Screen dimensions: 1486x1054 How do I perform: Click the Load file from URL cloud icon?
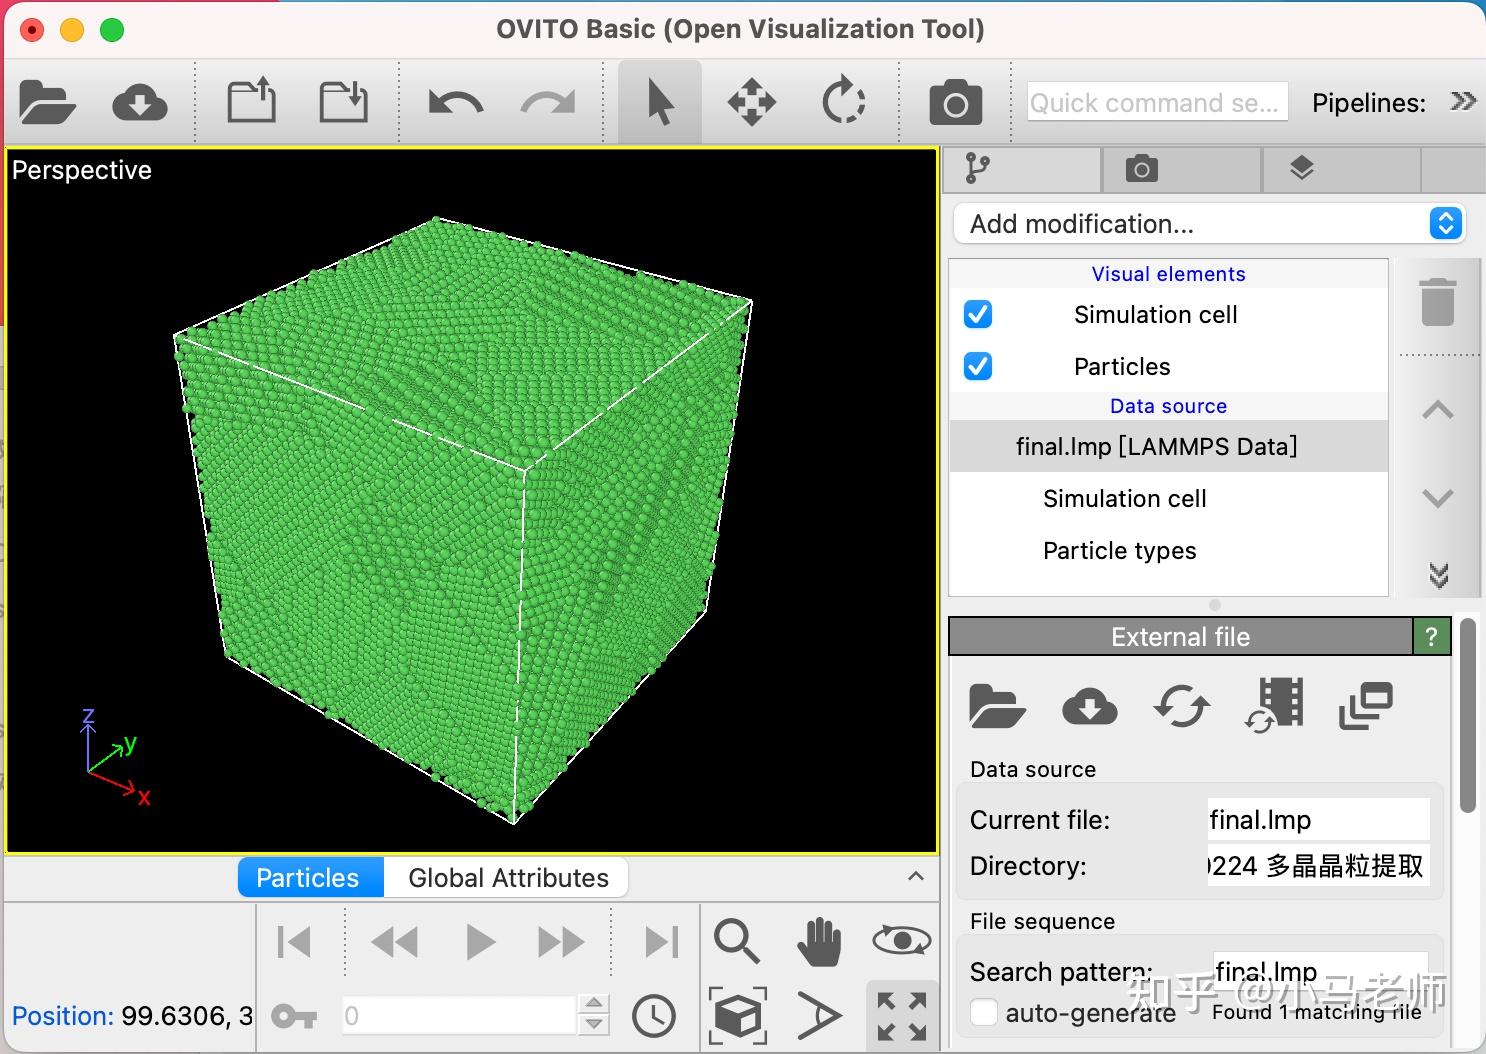(x=140, y=103)
